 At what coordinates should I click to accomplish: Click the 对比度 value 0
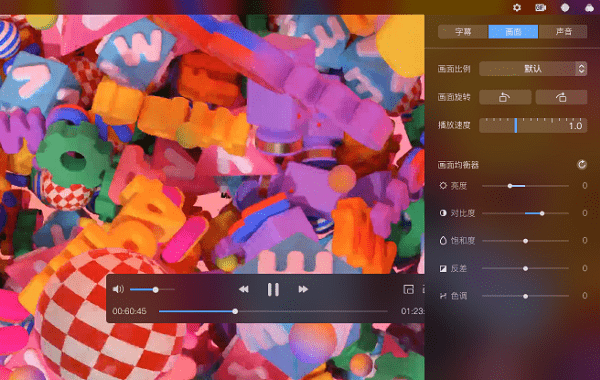tap(585, 213)
